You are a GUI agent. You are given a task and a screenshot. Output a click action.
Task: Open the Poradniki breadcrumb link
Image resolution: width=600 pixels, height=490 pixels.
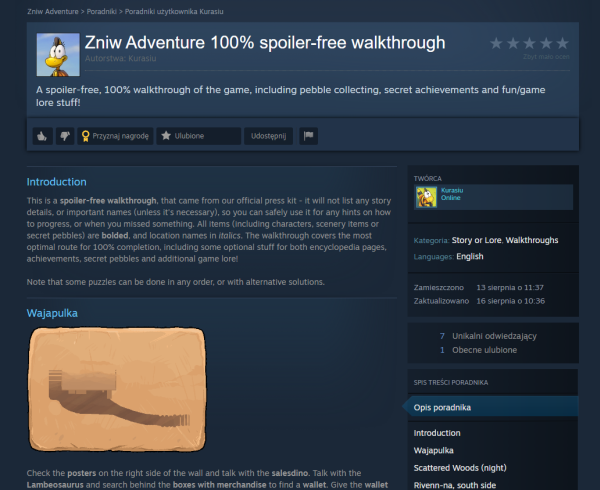tap(101, 11)
